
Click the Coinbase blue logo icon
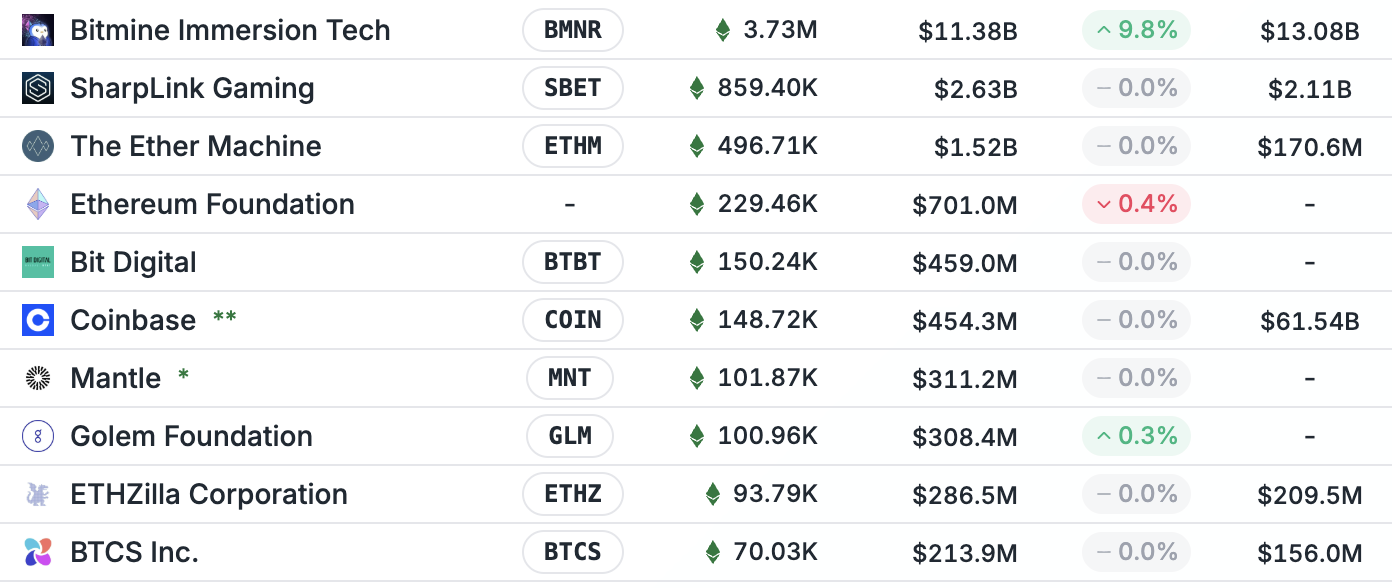38,320
